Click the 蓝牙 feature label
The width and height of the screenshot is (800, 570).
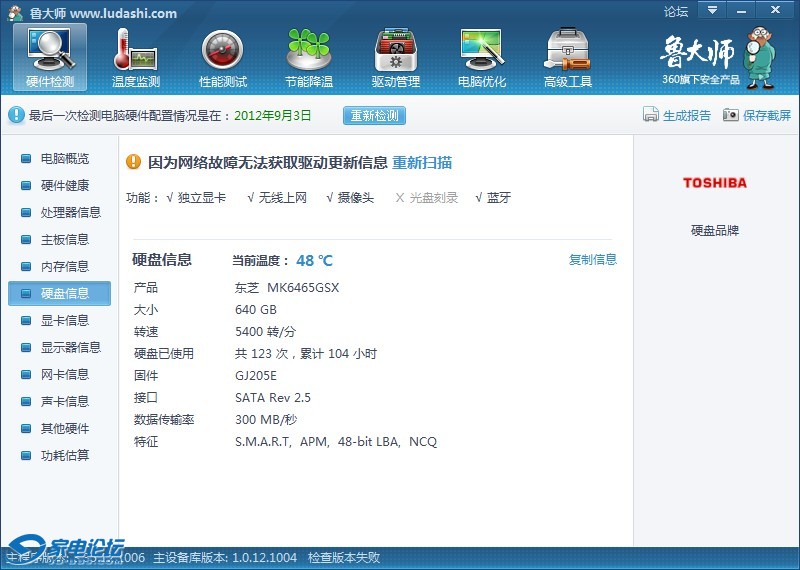tap(499, 197)
